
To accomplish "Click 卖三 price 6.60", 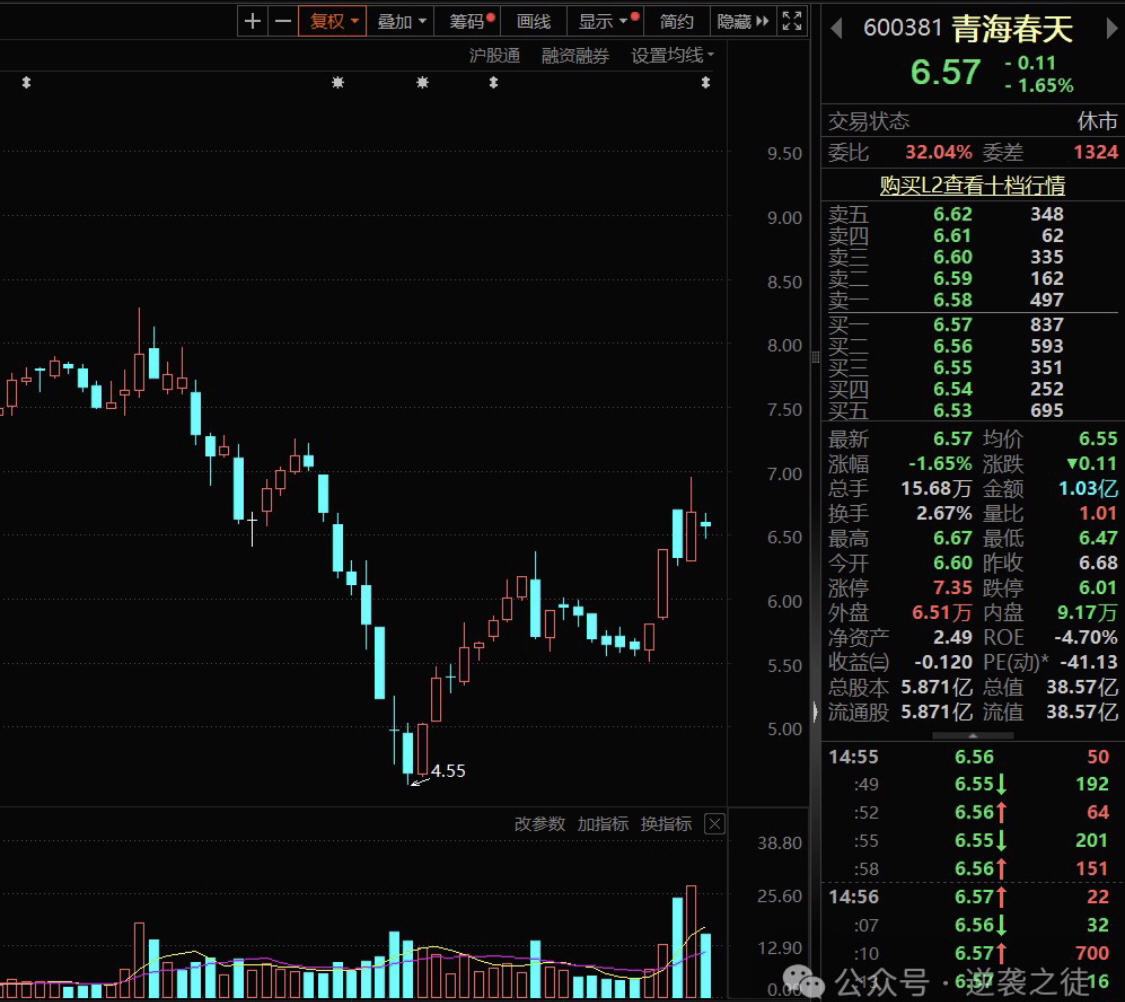I will (953, 257).
